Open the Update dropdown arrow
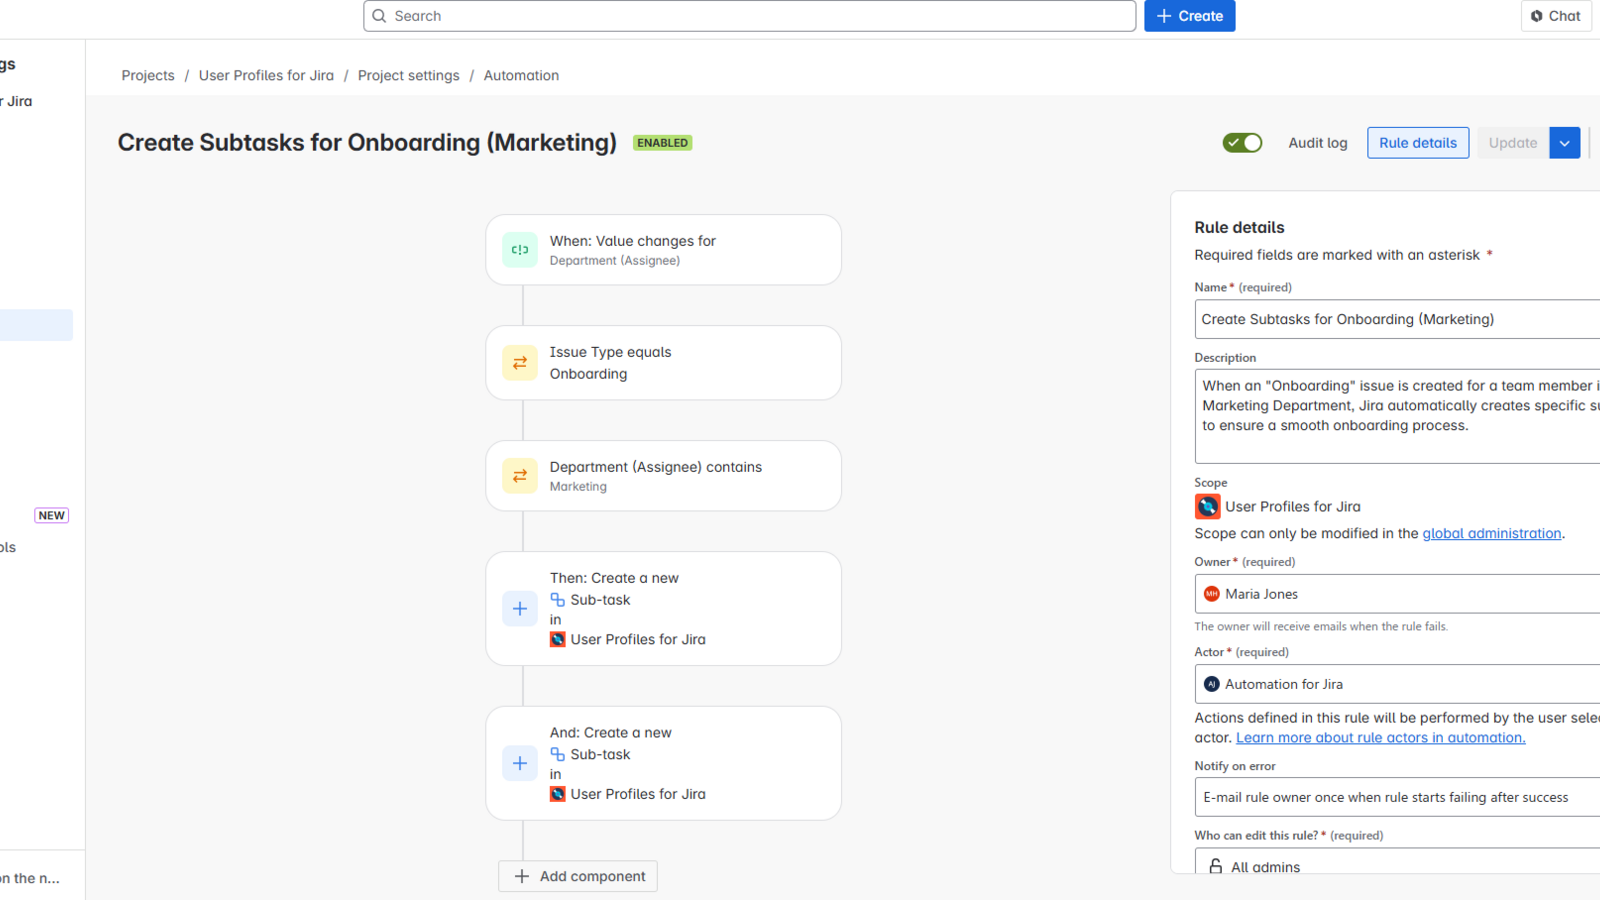Screen dimensions: 1600x900 tap(1565, 143)
